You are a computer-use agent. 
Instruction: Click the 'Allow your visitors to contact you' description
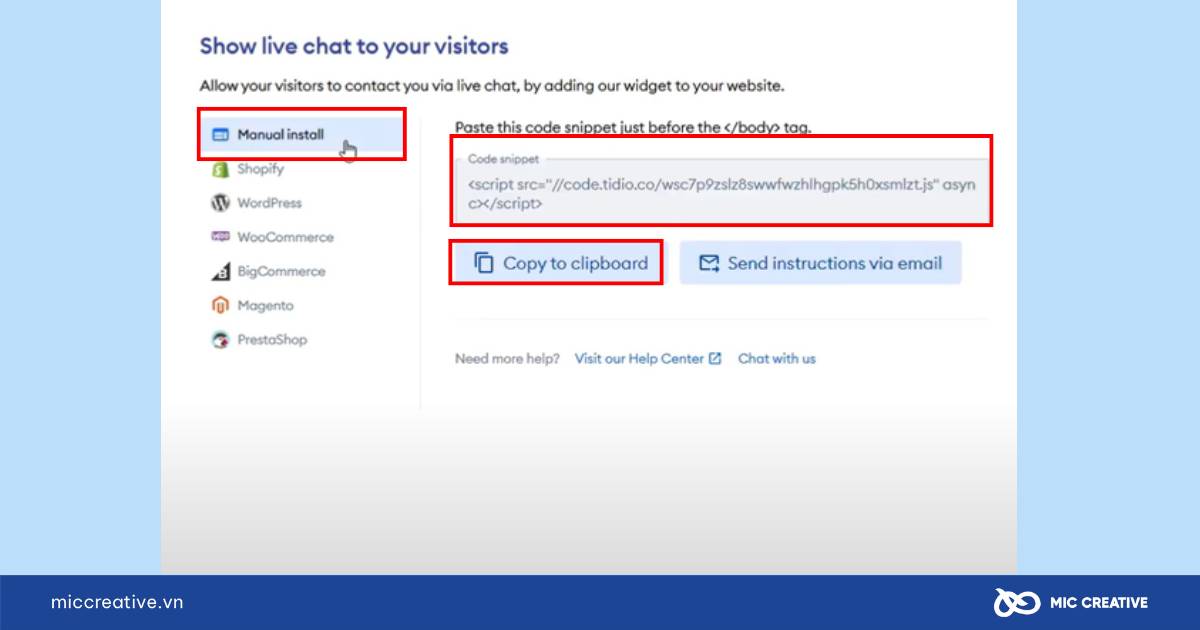[492, 86]
